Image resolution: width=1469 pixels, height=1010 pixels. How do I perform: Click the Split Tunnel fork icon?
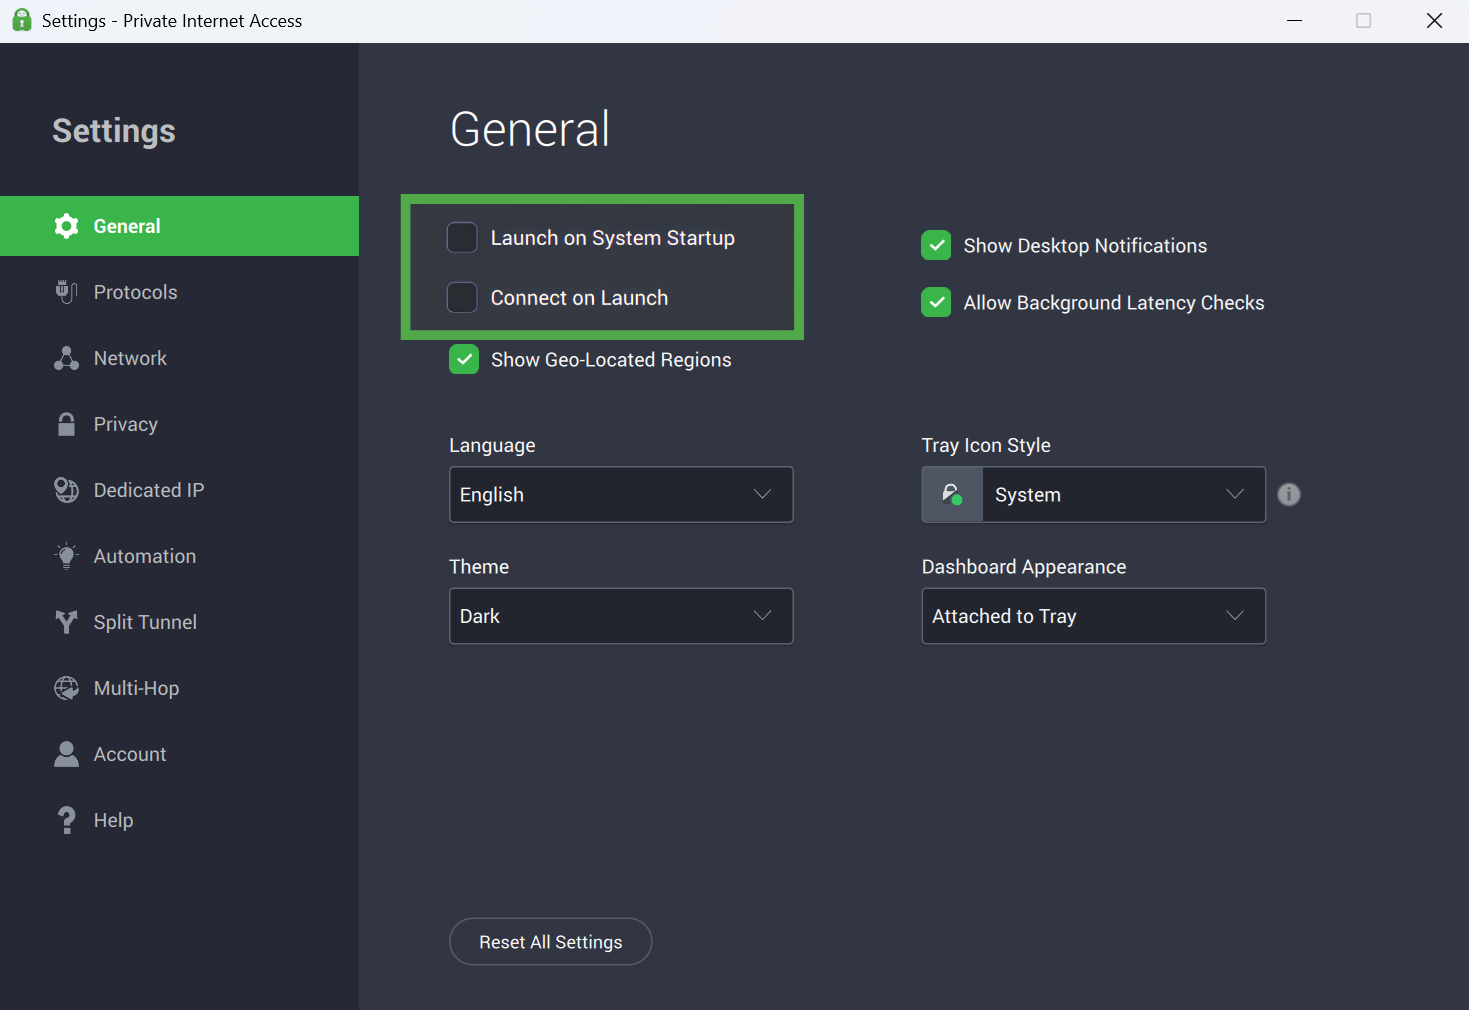pos(66,622)
